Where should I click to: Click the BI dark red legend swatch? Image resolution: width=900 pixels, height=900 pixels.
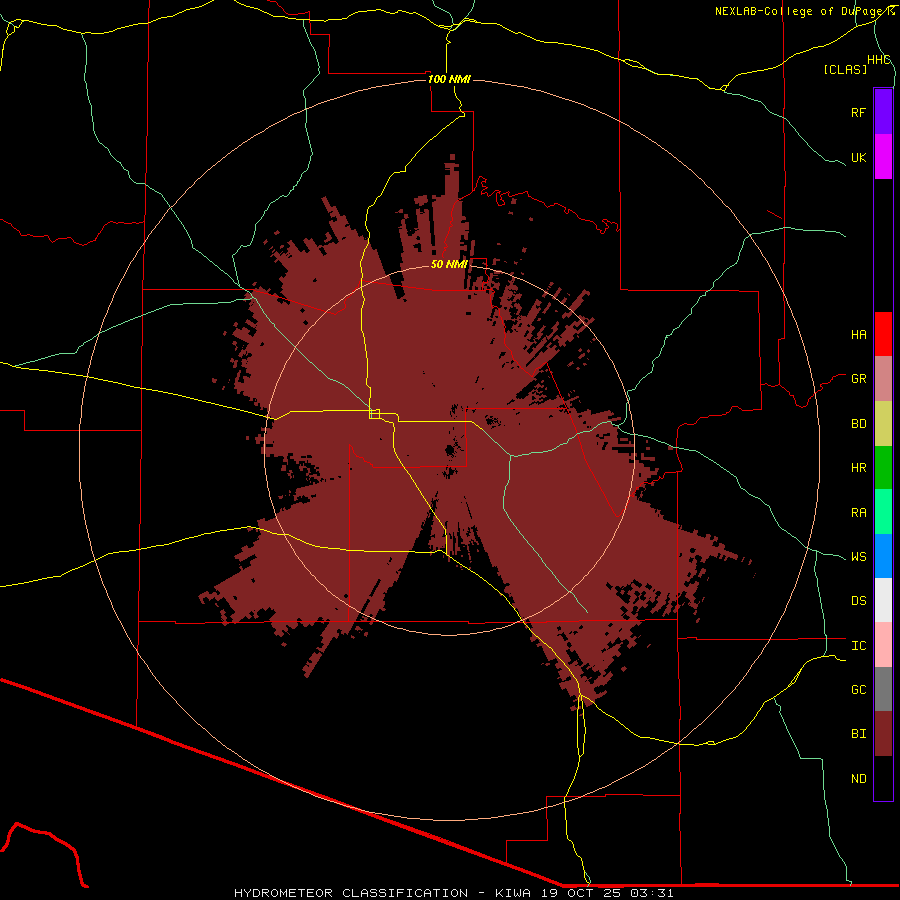(x=883, y=734)
